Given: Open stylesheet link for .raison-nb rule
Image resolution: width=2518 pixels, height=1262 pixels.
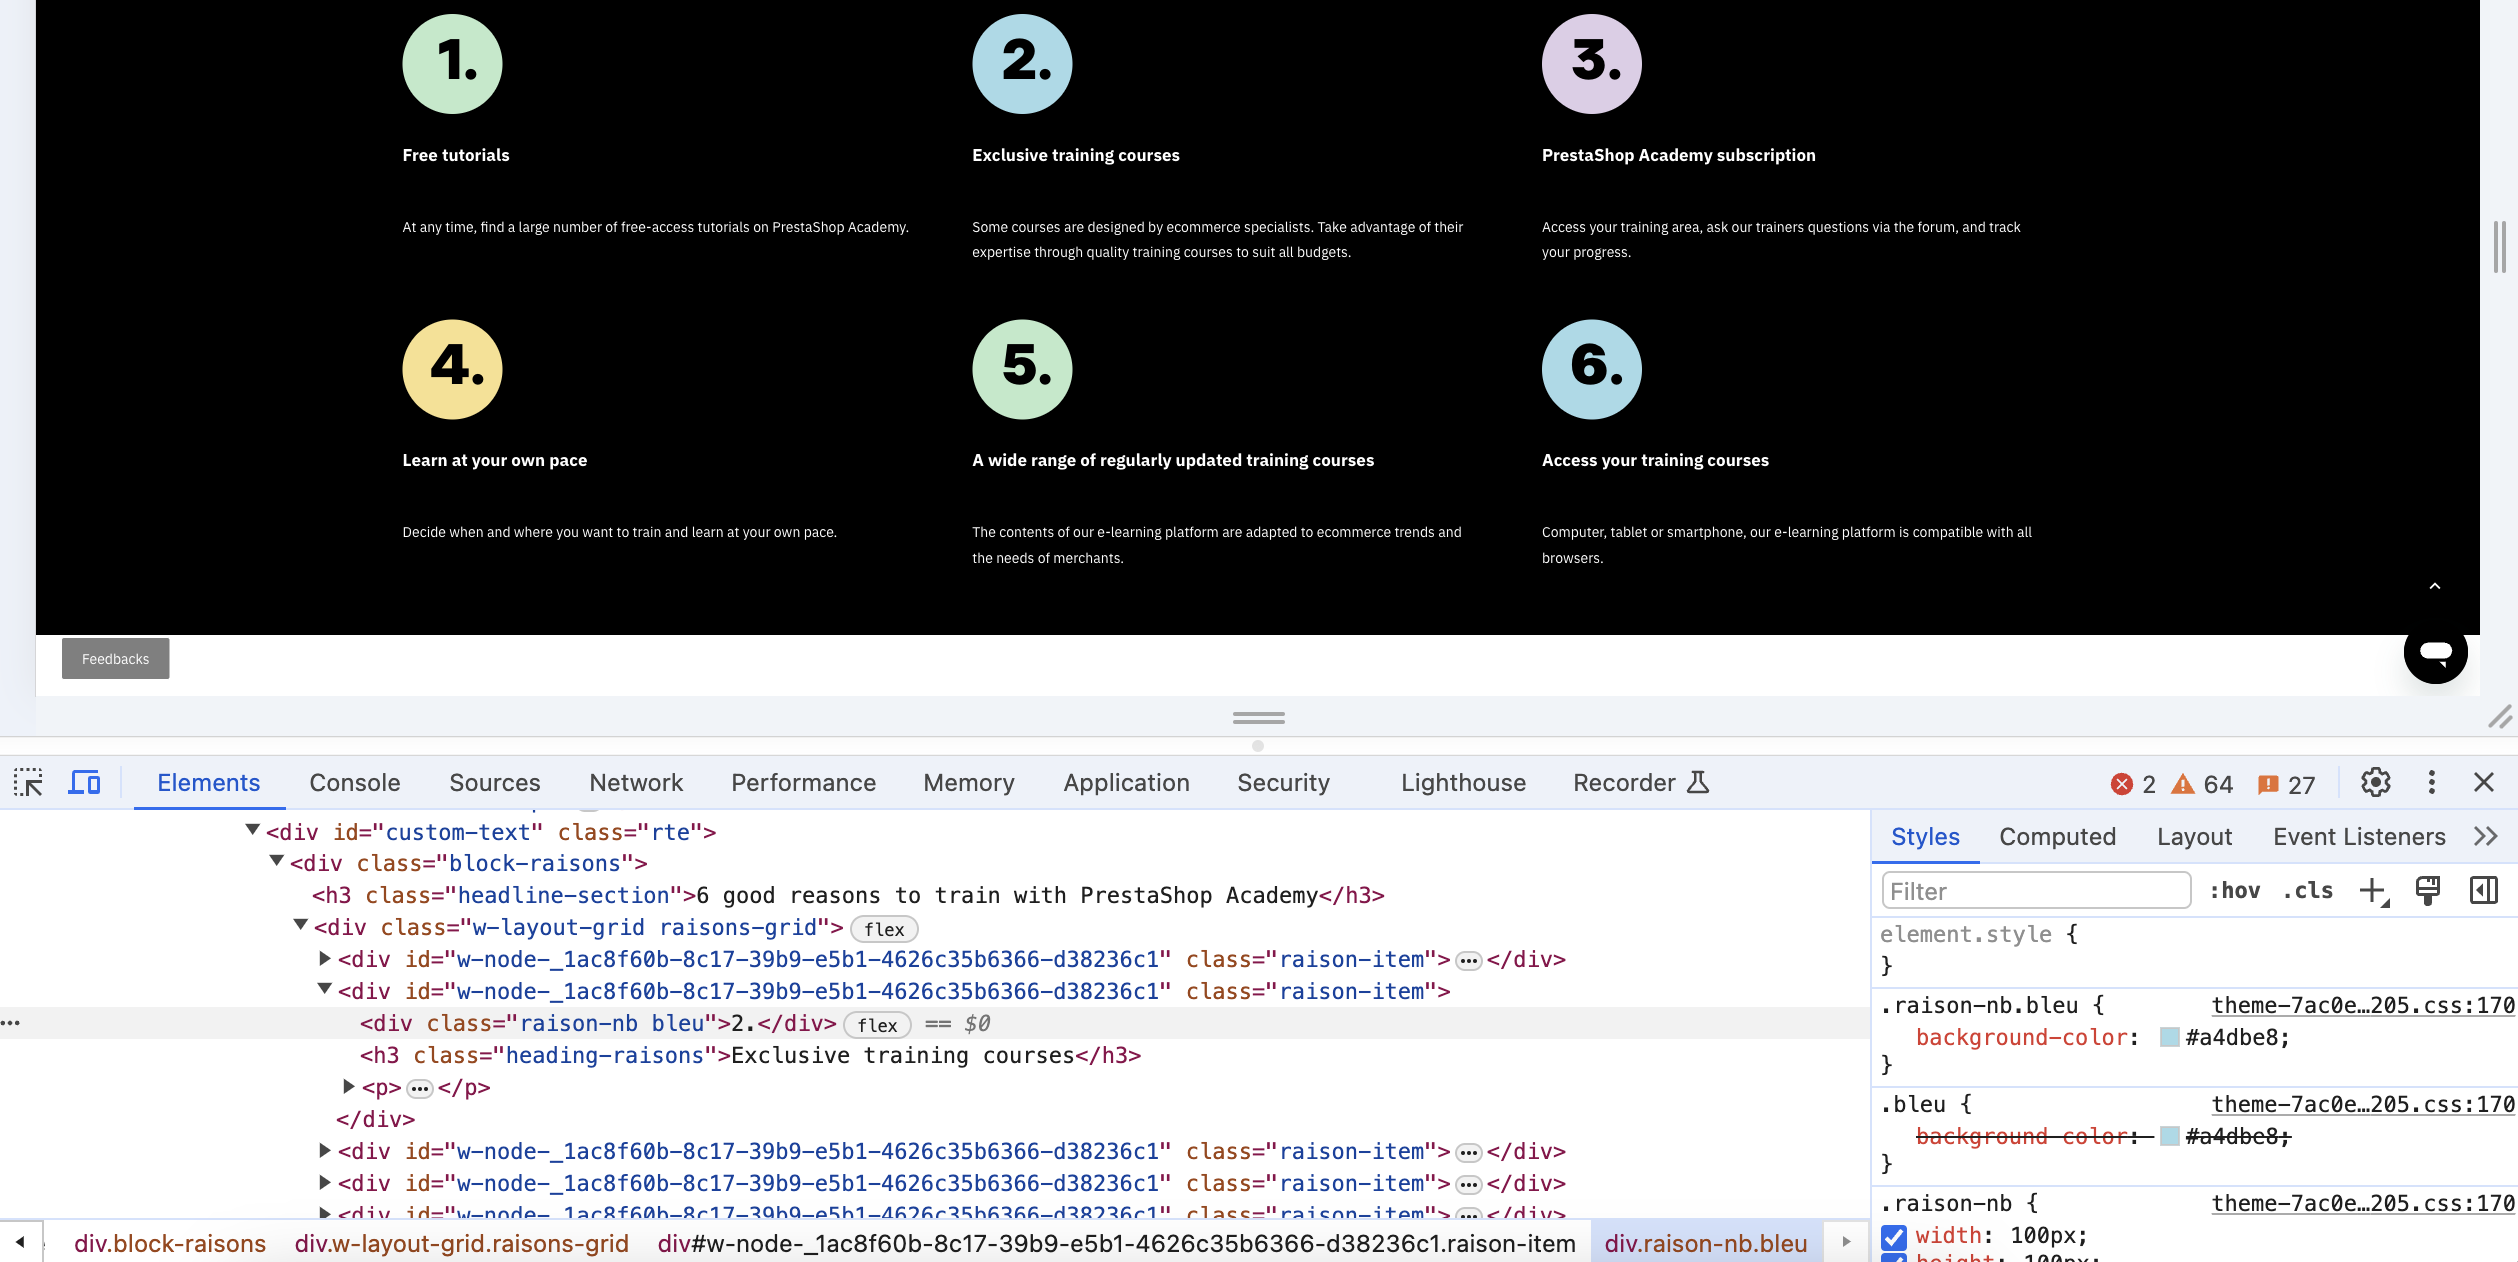Looking at the screenshot, I should click(2362, 1203).
